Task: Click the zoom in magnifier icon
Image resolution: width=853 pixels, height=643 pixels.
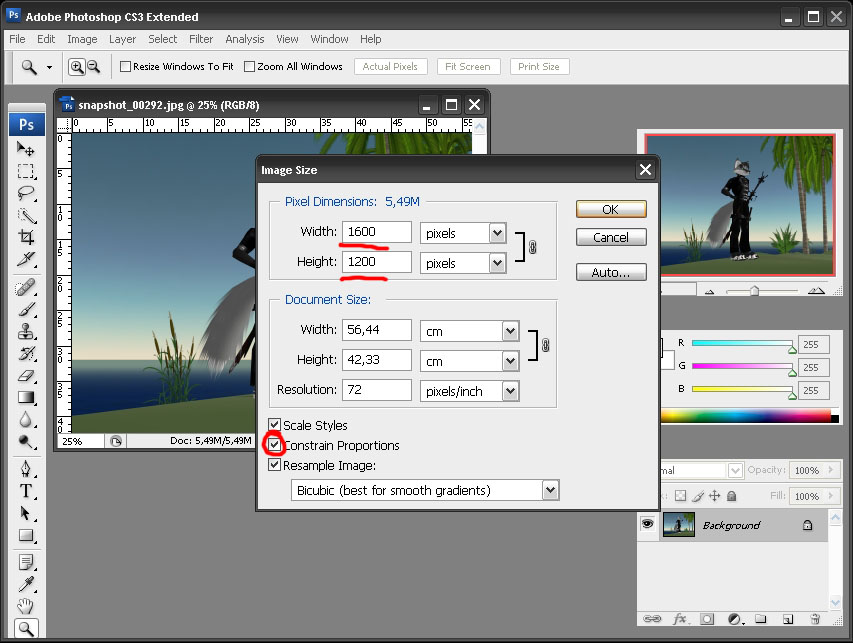Action: [76, 67]
